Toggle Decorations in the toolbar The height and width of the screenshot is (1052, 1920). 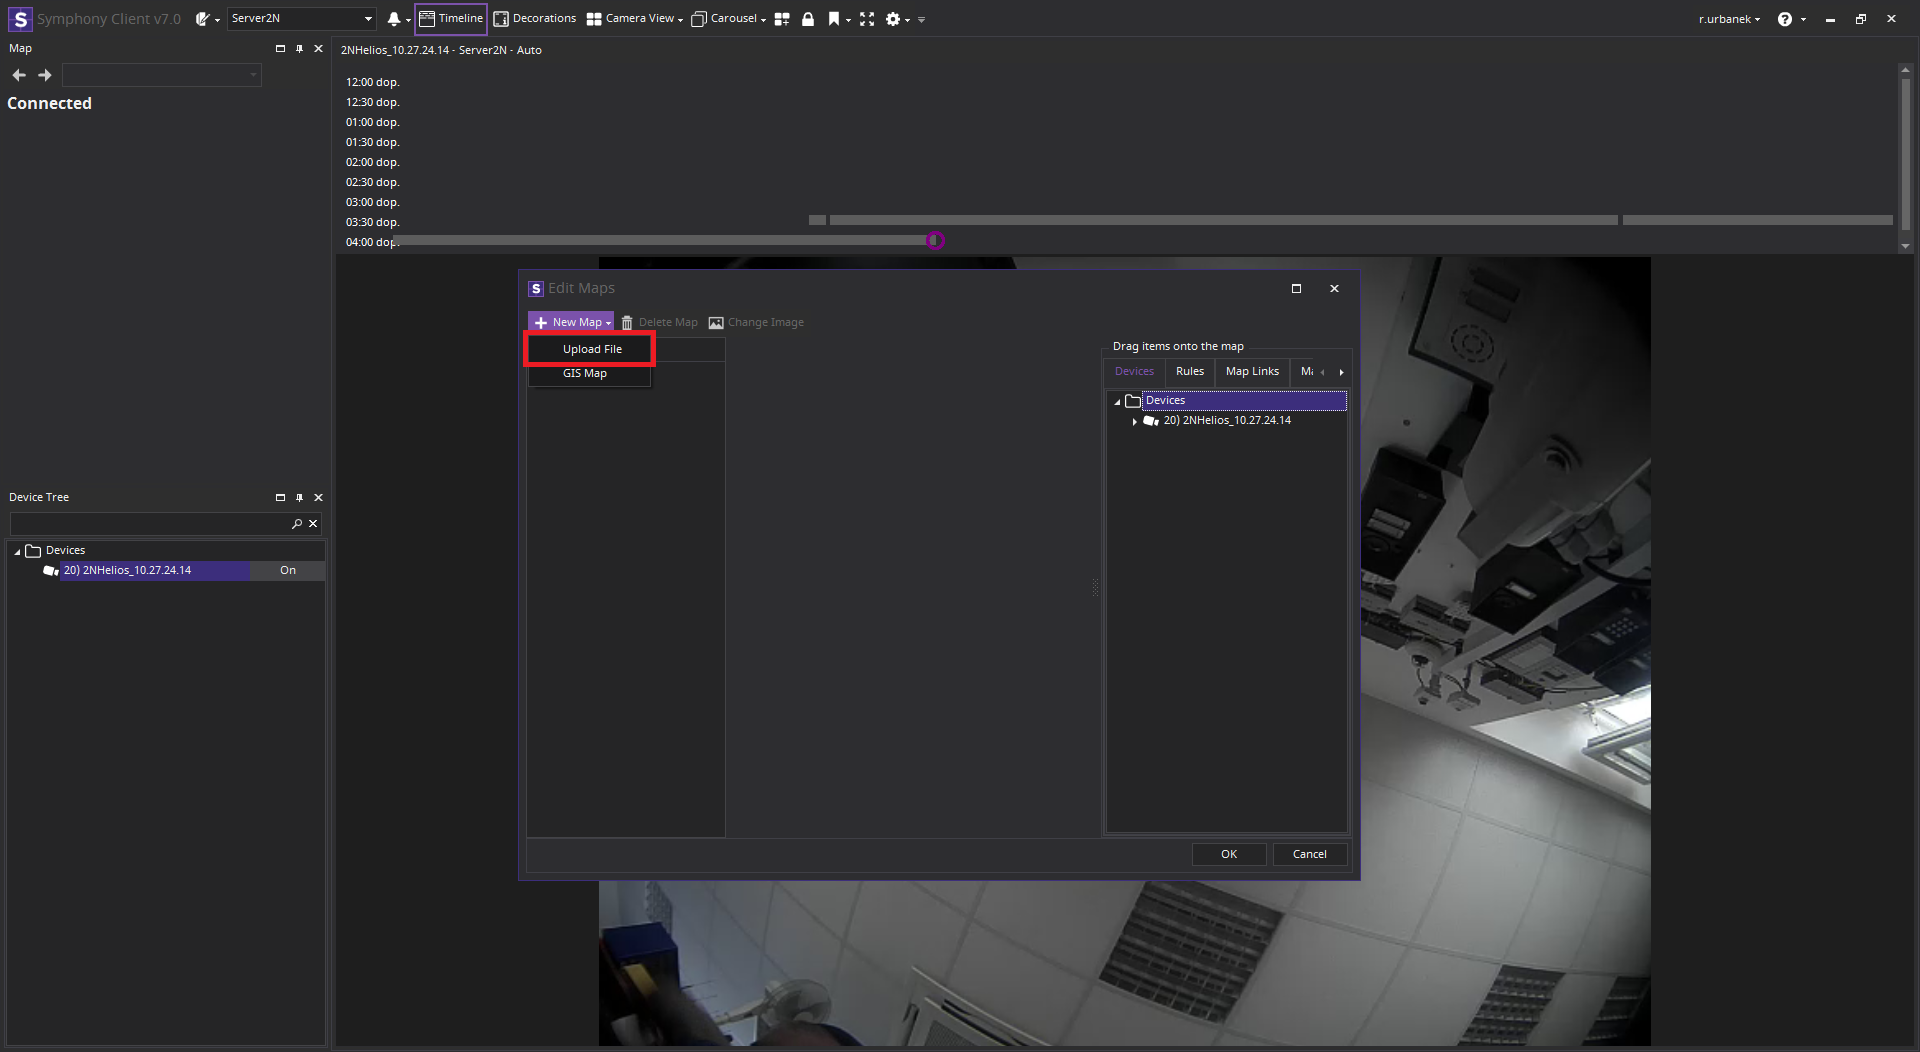click(535, 19)
